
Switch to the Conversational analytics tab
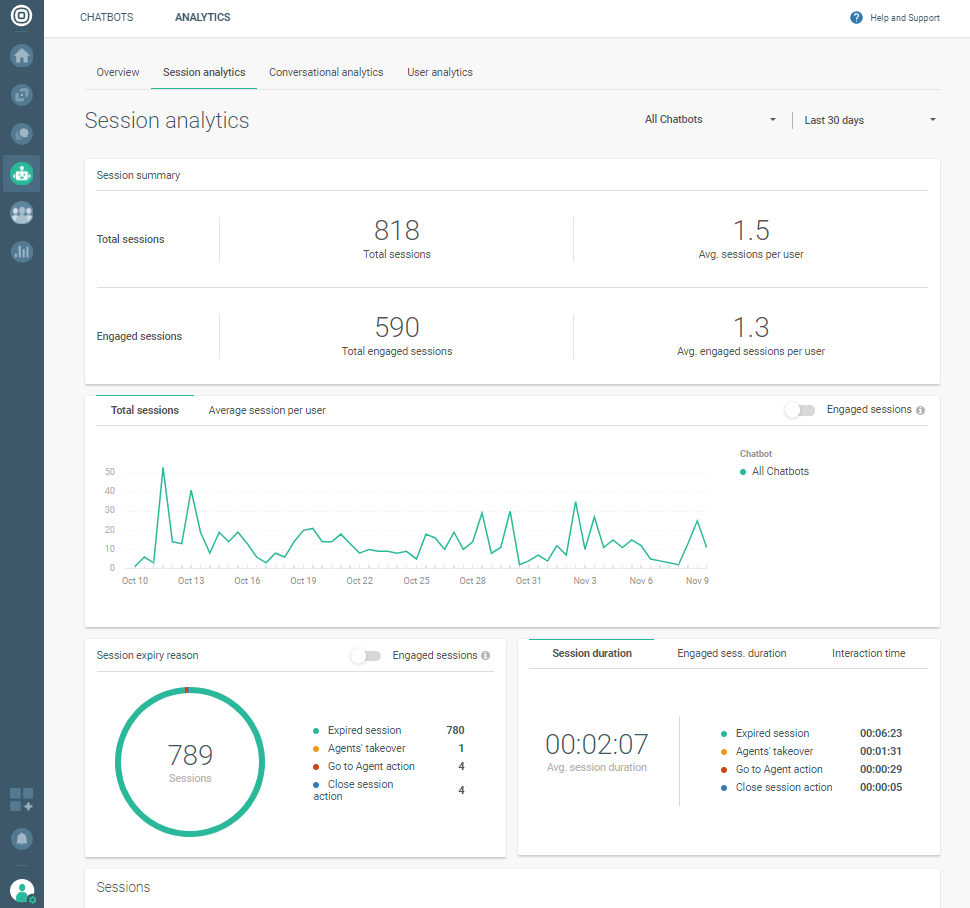click(x=325, y=72)
